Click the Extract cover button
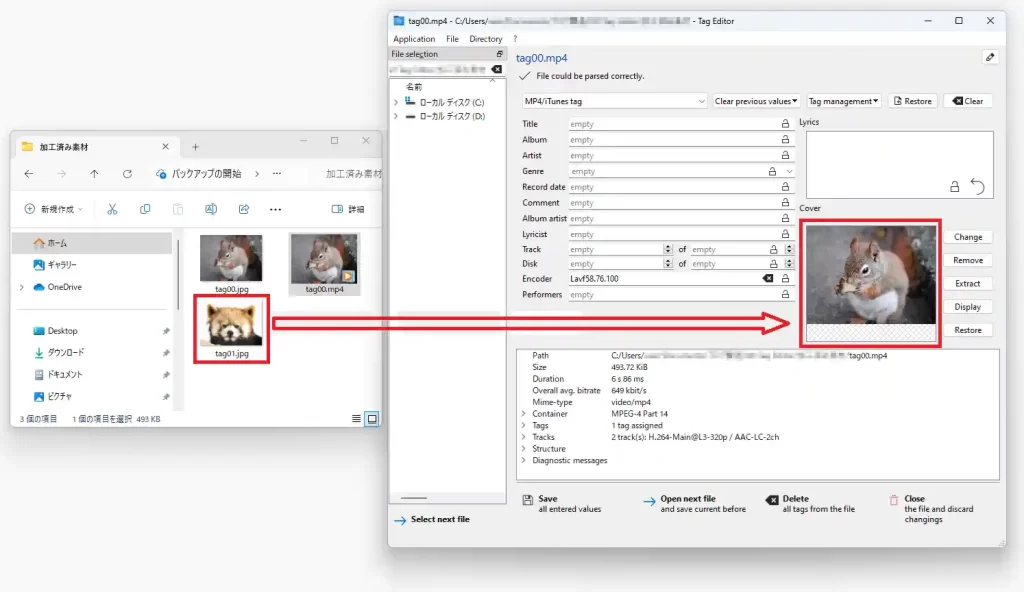The height and width of the screenshot is (592, 1024). (x=967, y=284)
